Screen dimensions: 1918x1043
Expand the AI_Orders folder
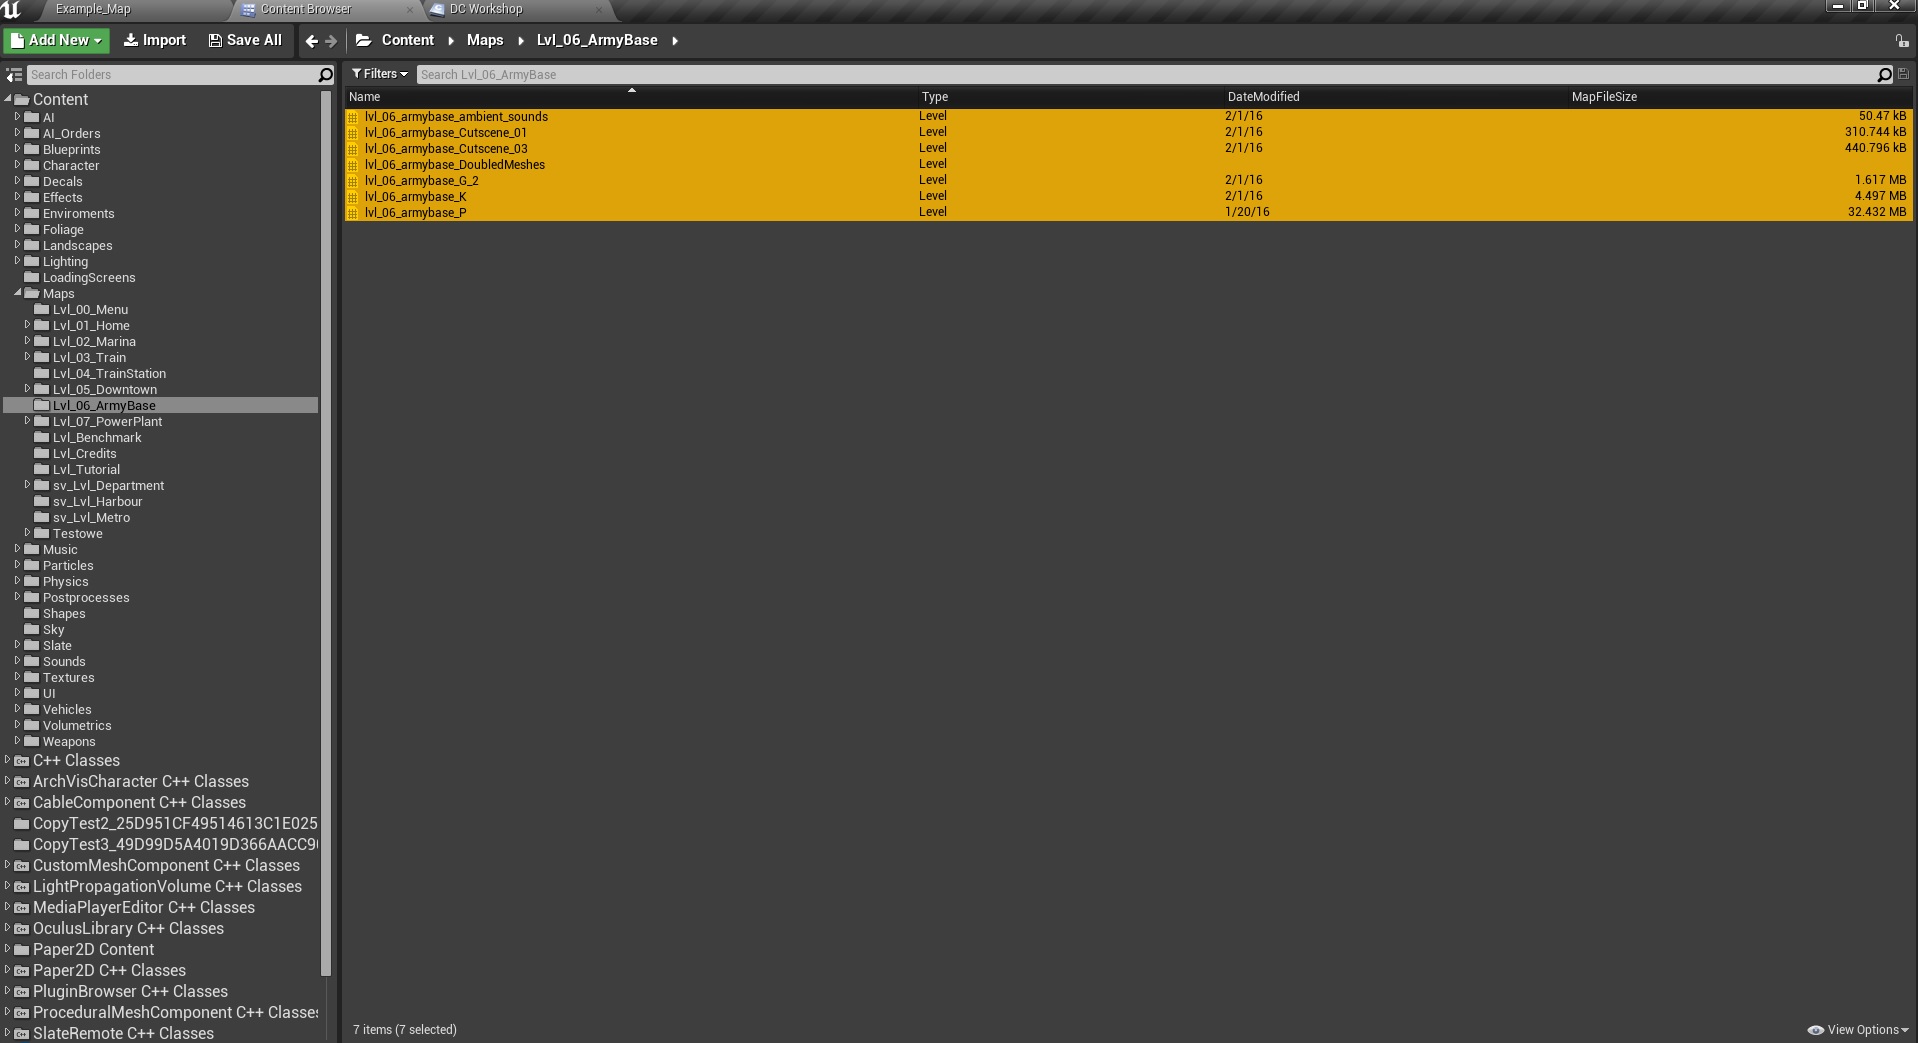pyautogui.click(x=17, y=133)
